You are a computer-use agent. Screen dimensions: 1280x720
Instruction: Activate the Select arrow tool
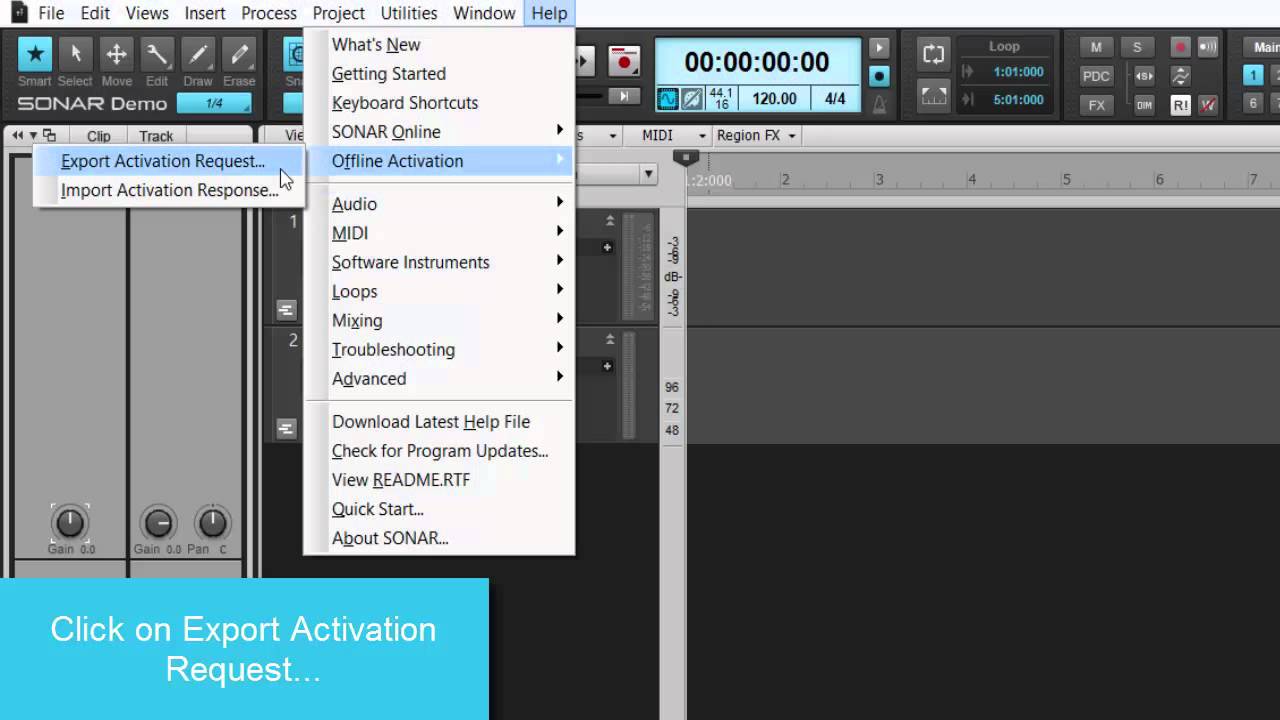(x=75, y=54)
